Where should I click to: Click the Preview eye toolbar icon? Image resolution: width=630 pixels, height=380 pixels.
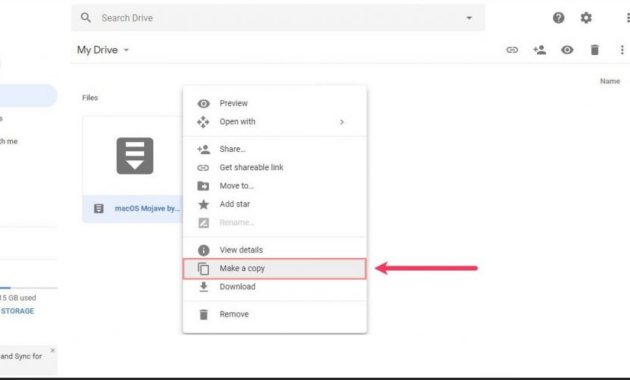[567, 50]
